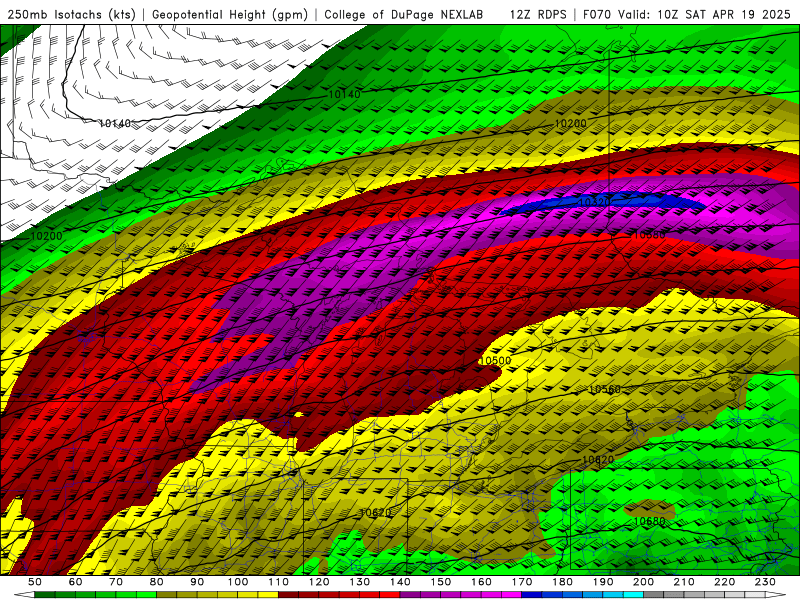Click the 100 knot colorbar label
The height and width of the screenshot is (600, 800).
click(x=238, y=582)
